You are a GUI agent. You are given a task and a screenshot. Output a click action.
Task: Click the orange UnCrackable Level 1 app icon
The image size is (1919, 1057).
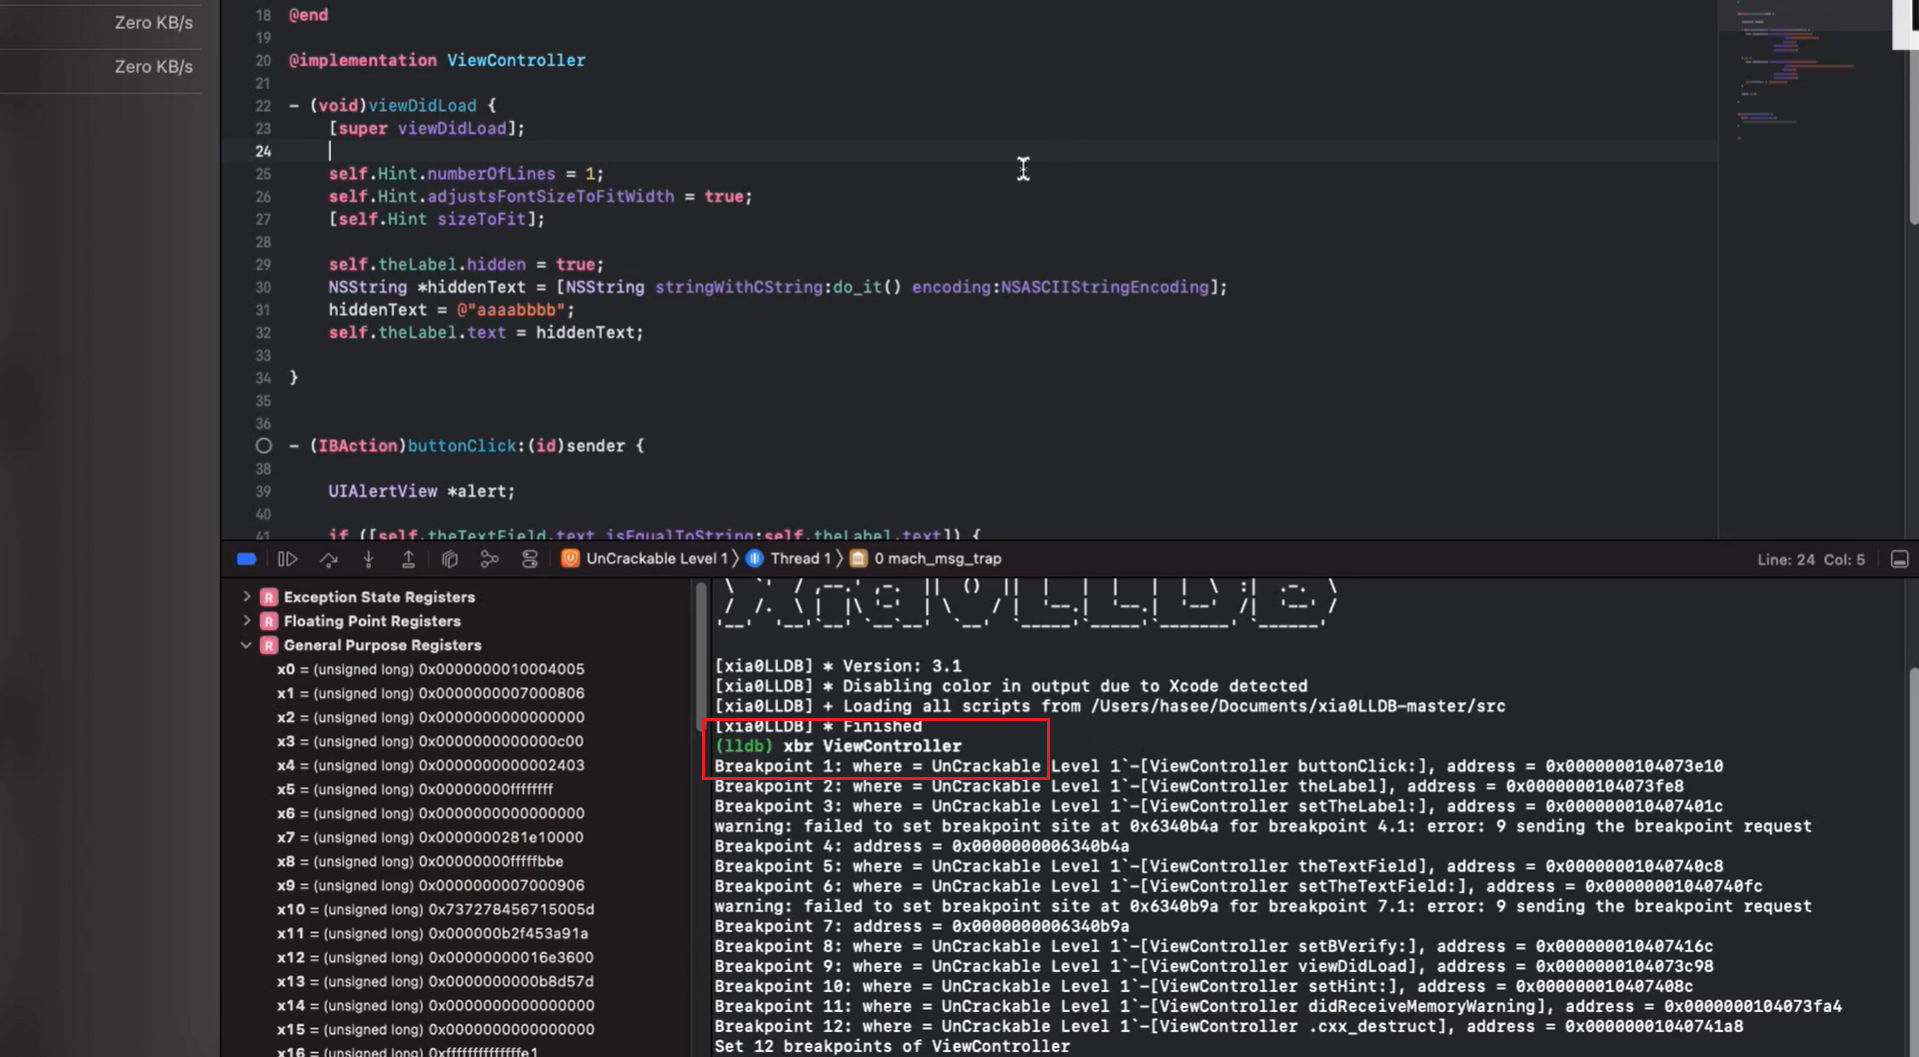click(570, 559)
